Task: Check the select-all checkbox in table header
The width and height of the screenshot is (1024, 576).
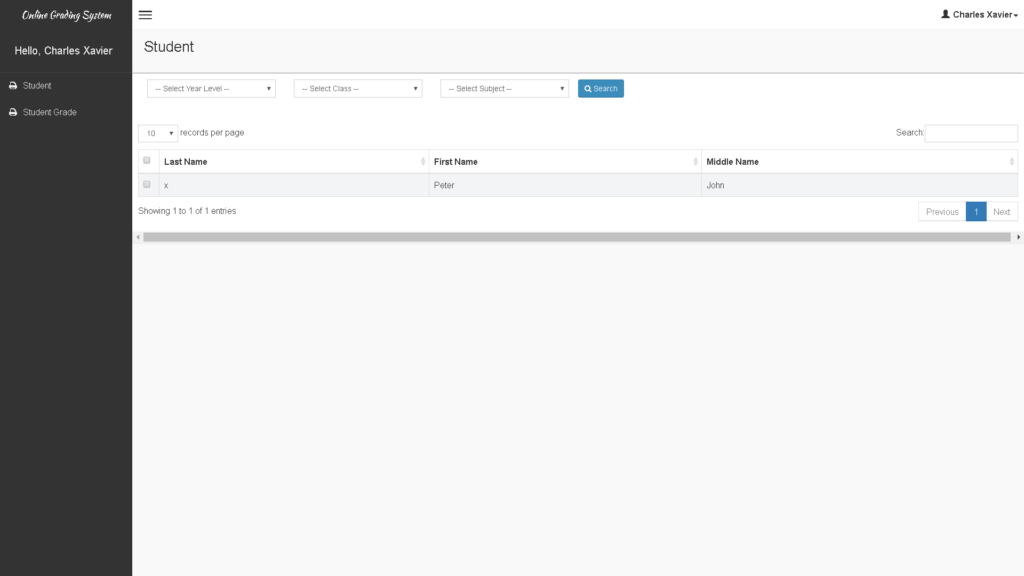Action: point(146,159)
